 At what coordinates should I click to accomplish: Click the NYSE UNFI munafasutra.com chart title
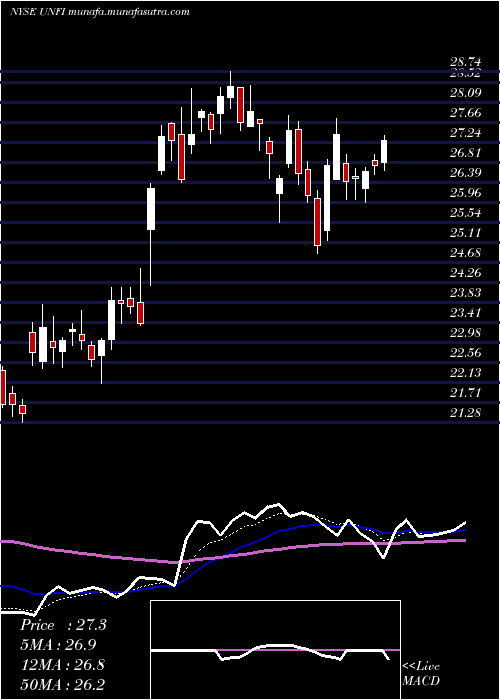pyautogui.click(x=100, y=12)
